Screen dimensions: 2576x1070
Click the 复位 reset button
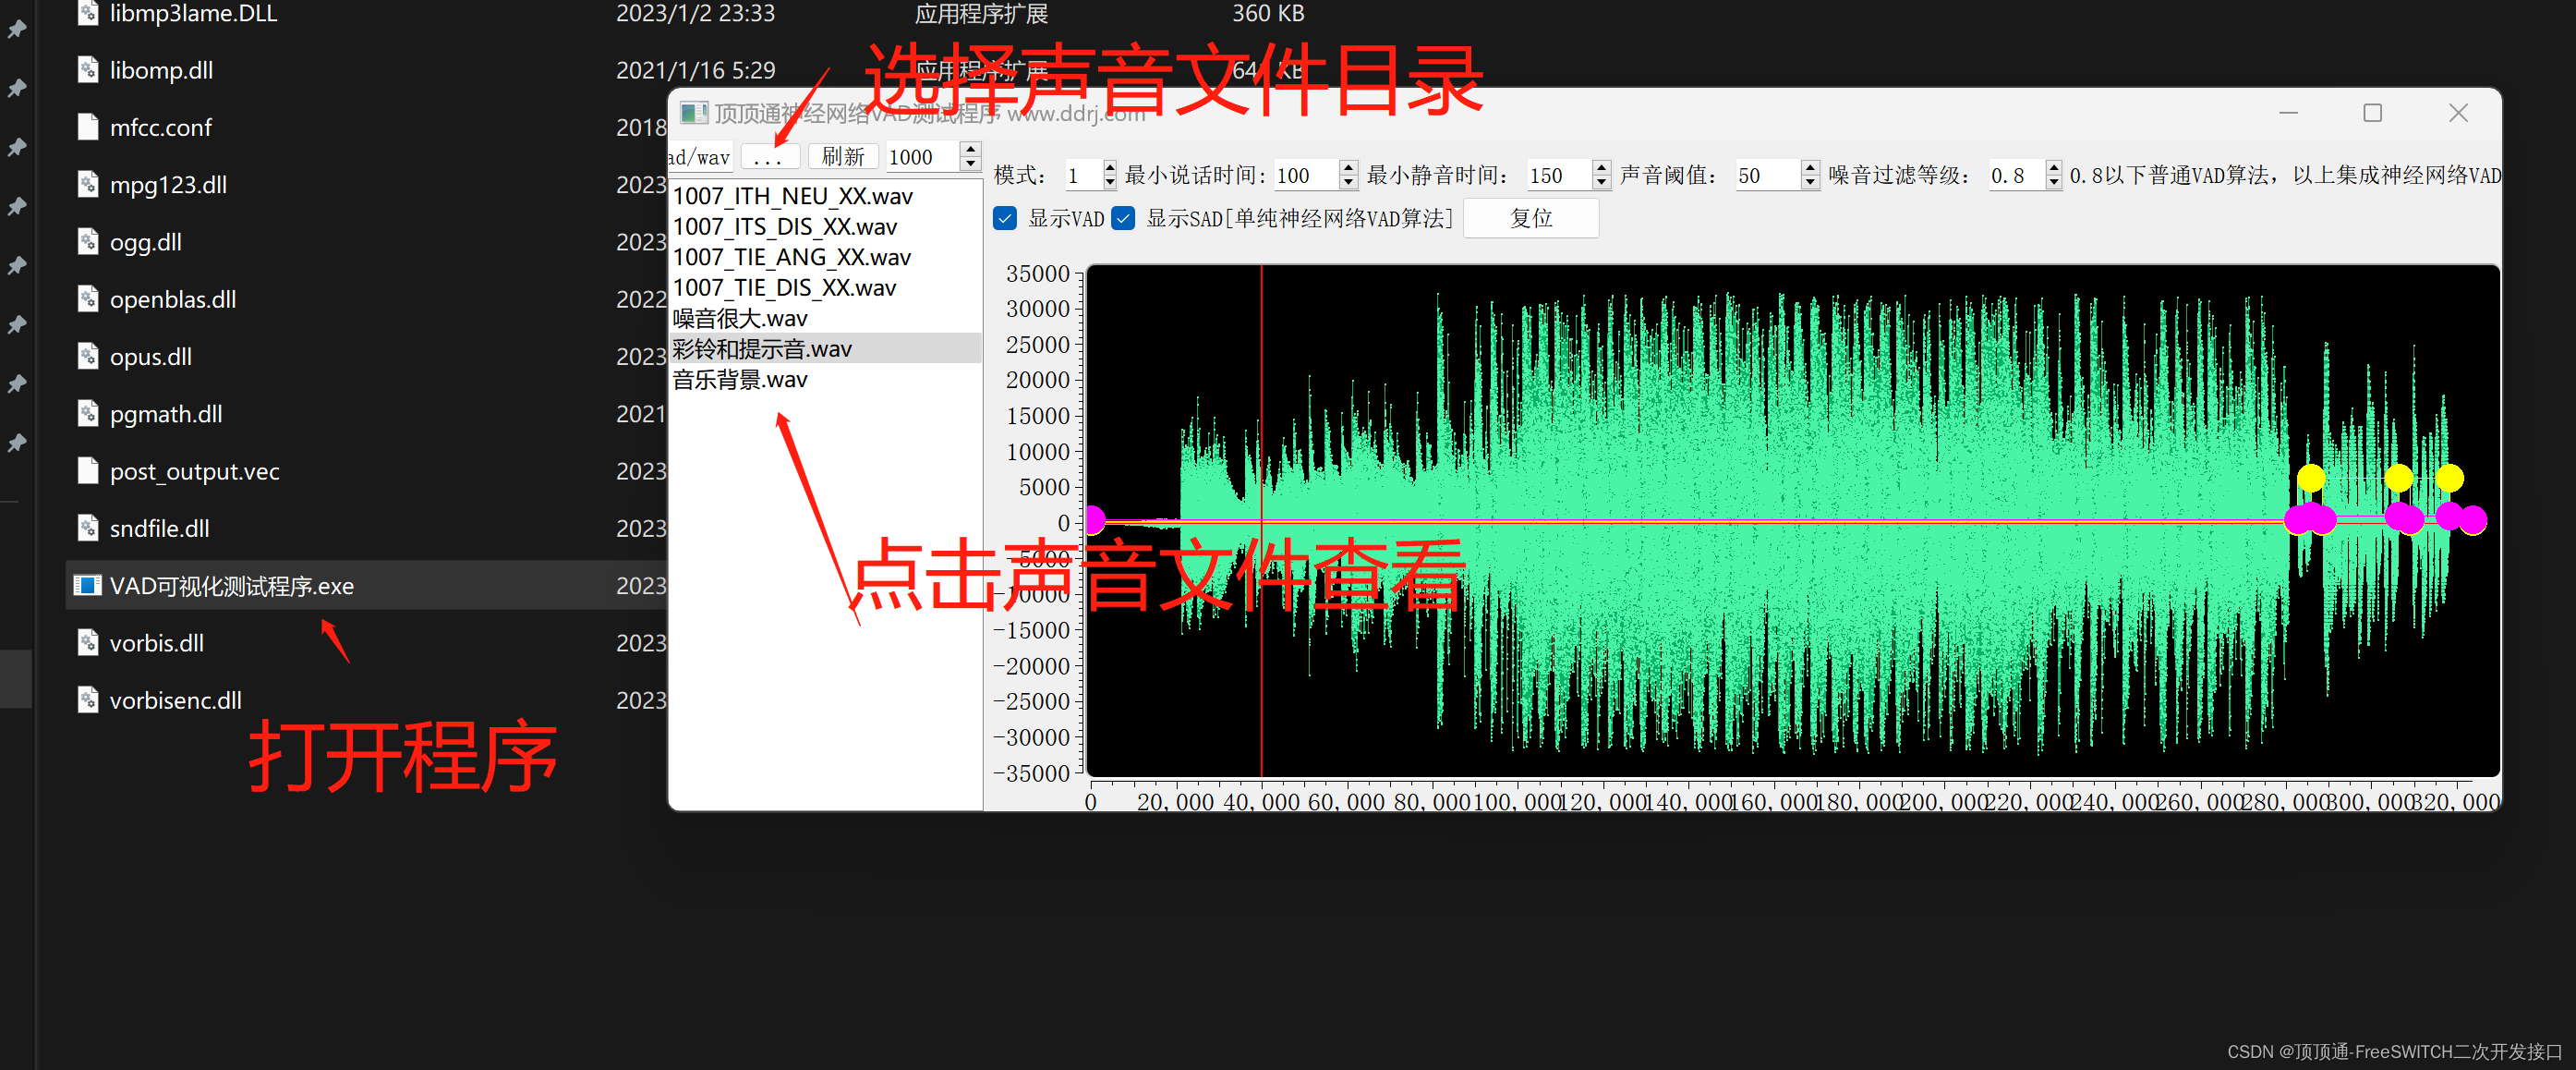click(1530, 218)
